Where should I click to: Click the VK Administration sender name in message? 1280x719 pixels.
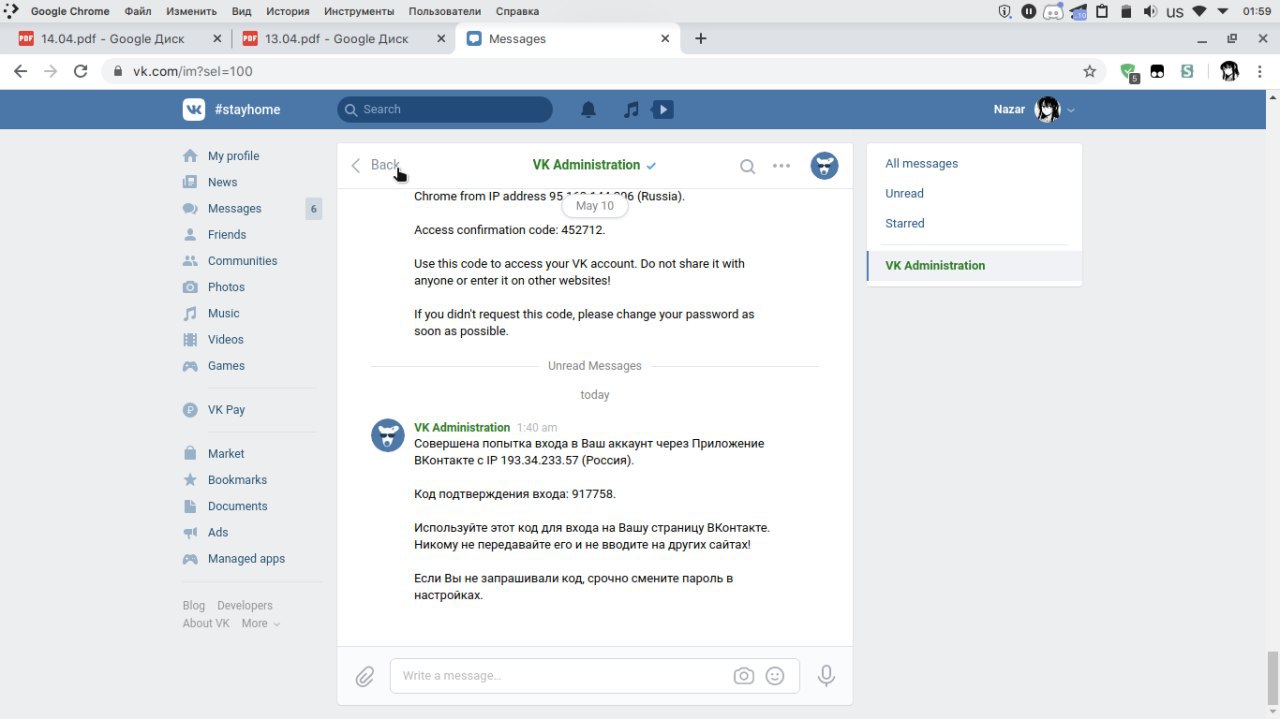462,427
